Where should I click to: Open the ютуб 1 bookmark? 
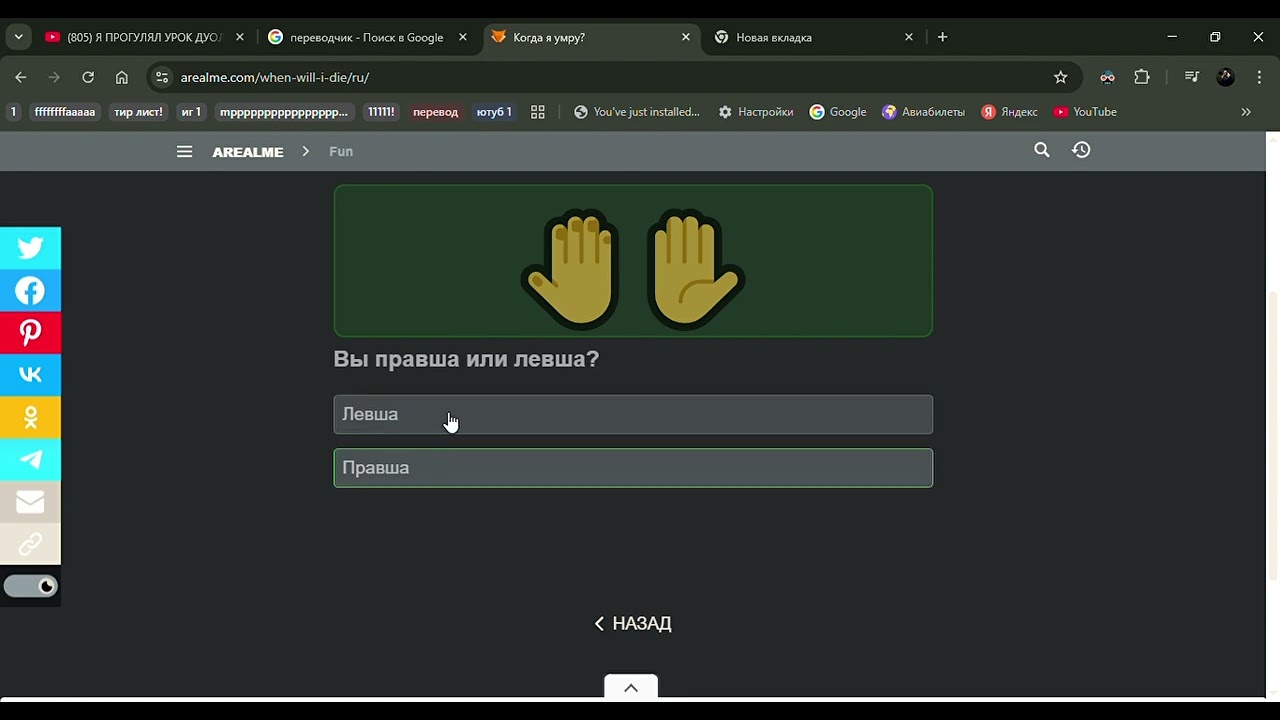click(x=494, y=112)
